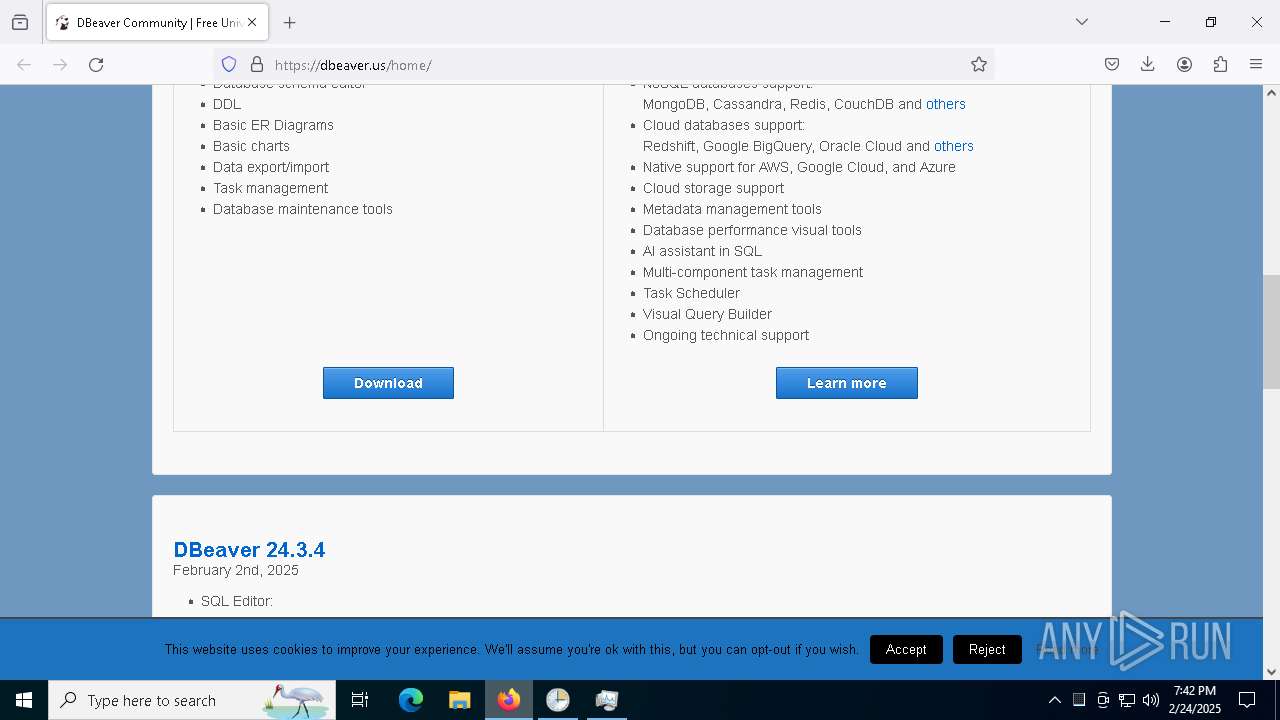Show hidden system tray icons
The image size is (1280, 720).
[x=1054, y=700]
